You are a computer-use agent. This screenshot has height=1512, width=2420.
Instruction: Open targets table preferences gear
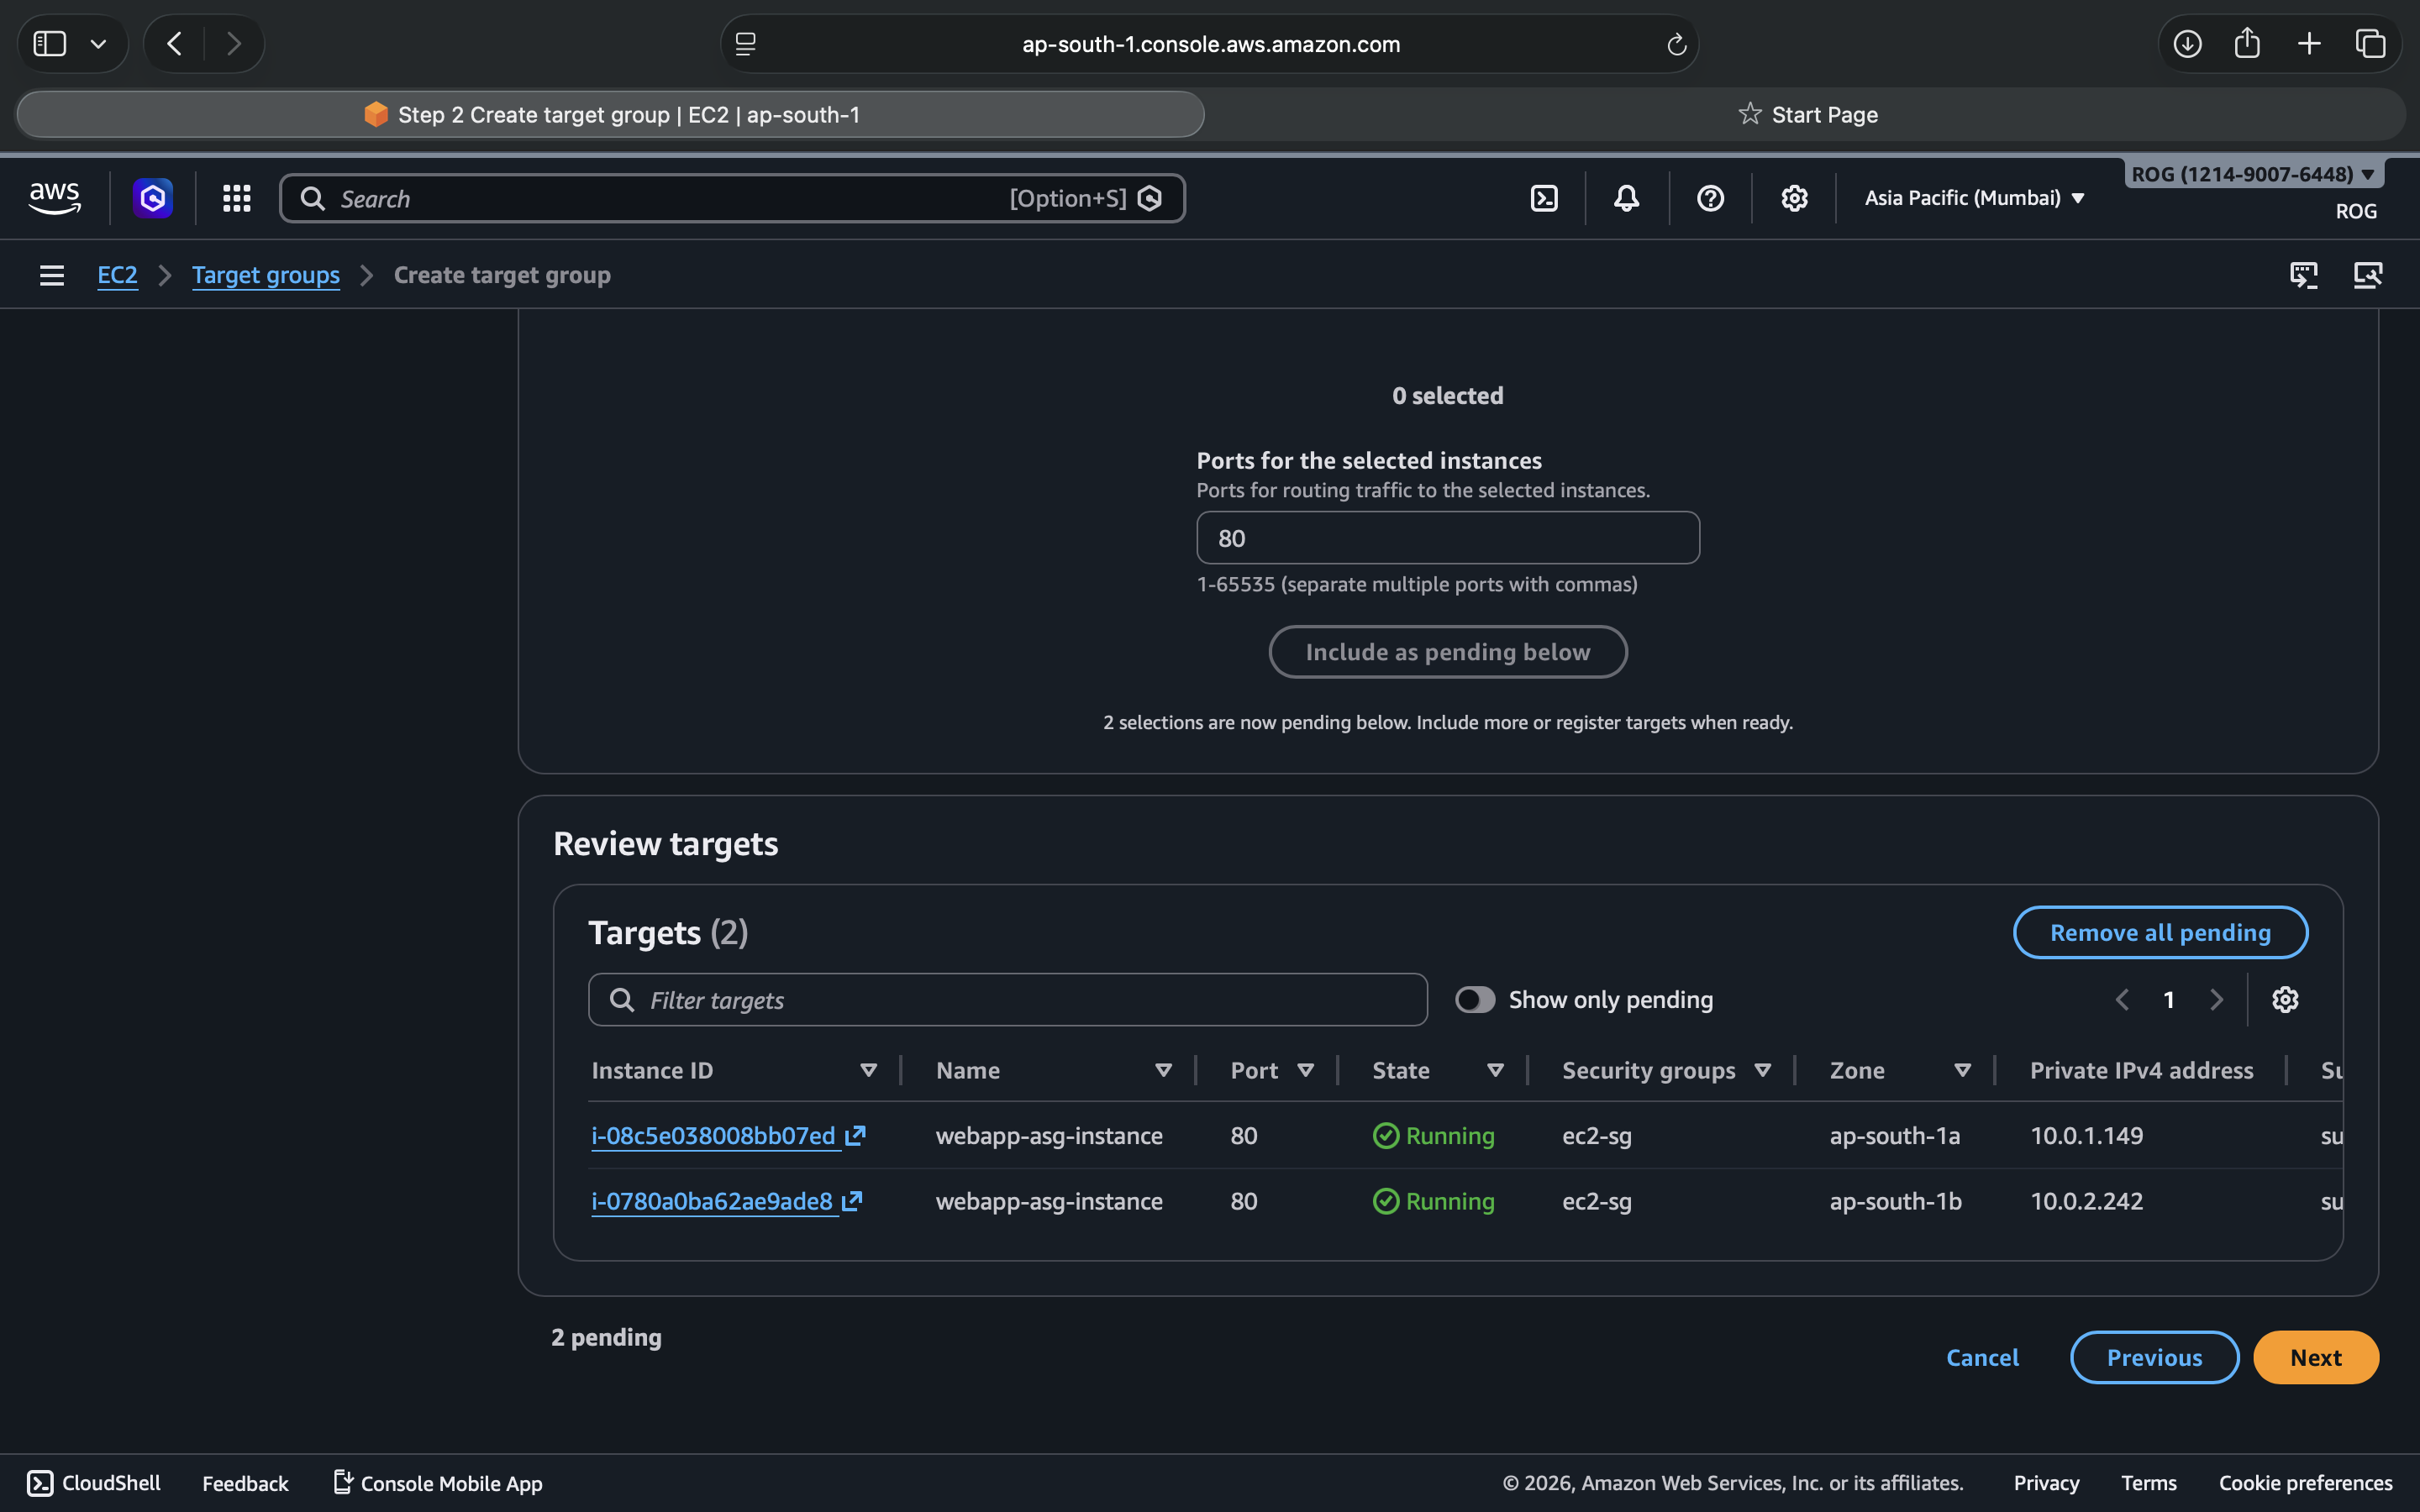2285,999
